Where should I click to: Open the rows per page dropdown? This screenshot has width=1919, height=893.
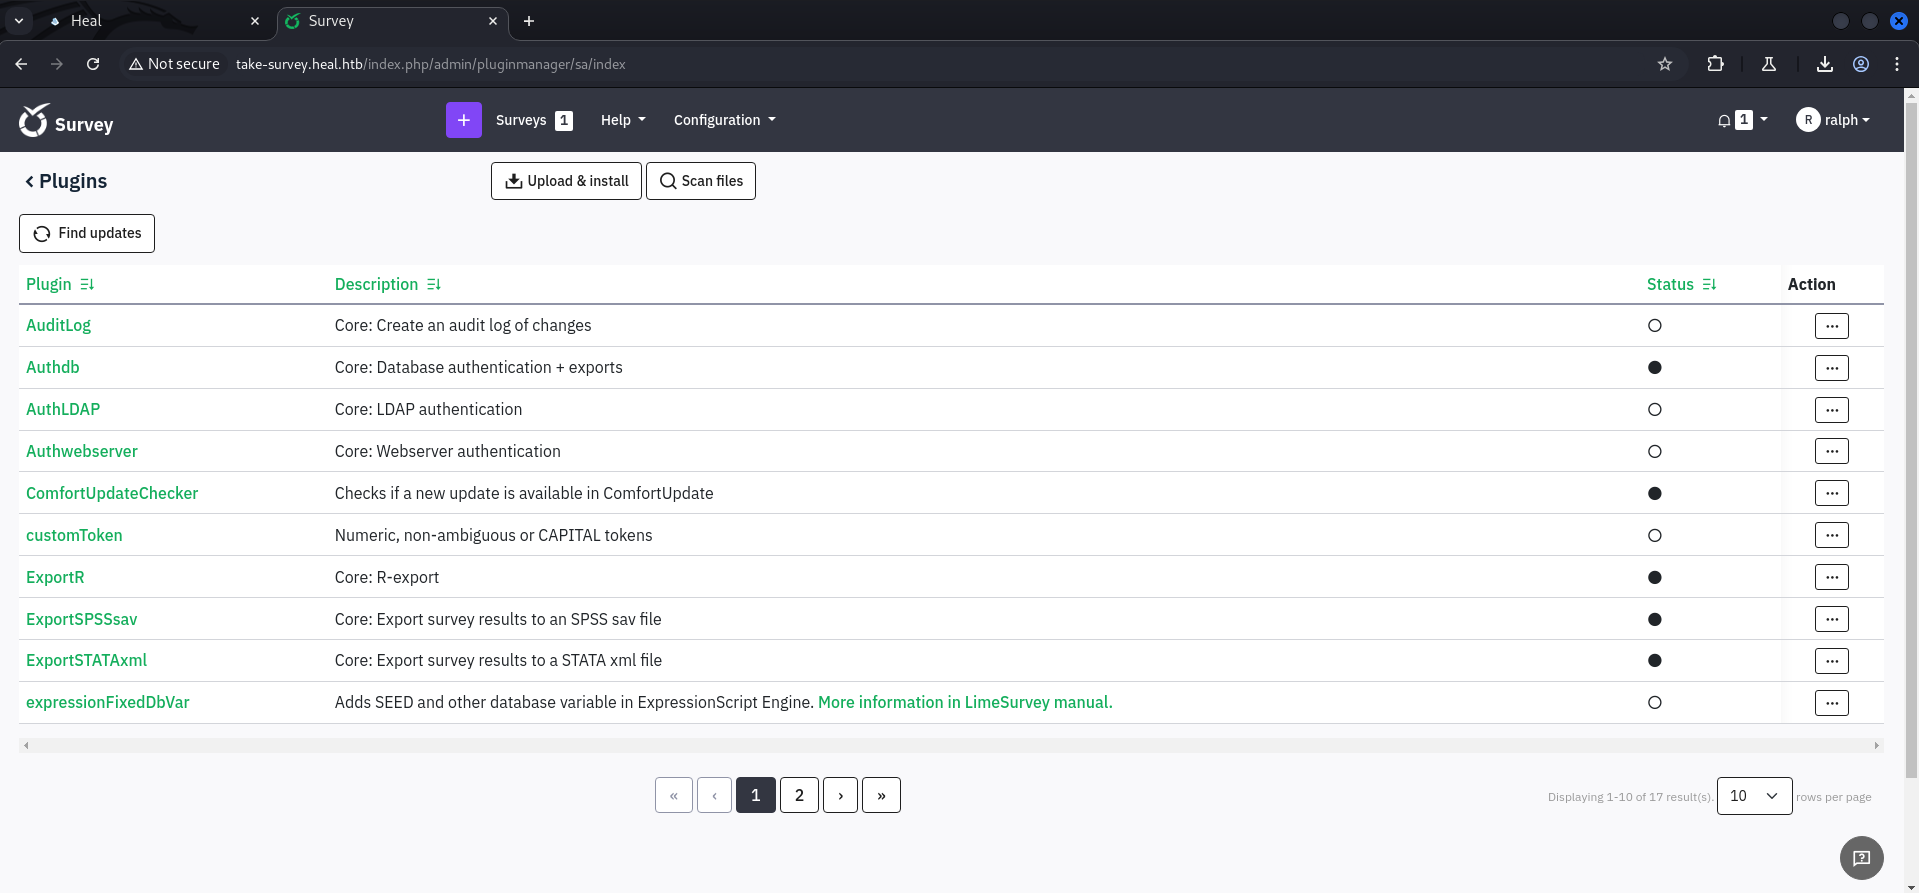pyautogui.click(x=1753, y=796)
